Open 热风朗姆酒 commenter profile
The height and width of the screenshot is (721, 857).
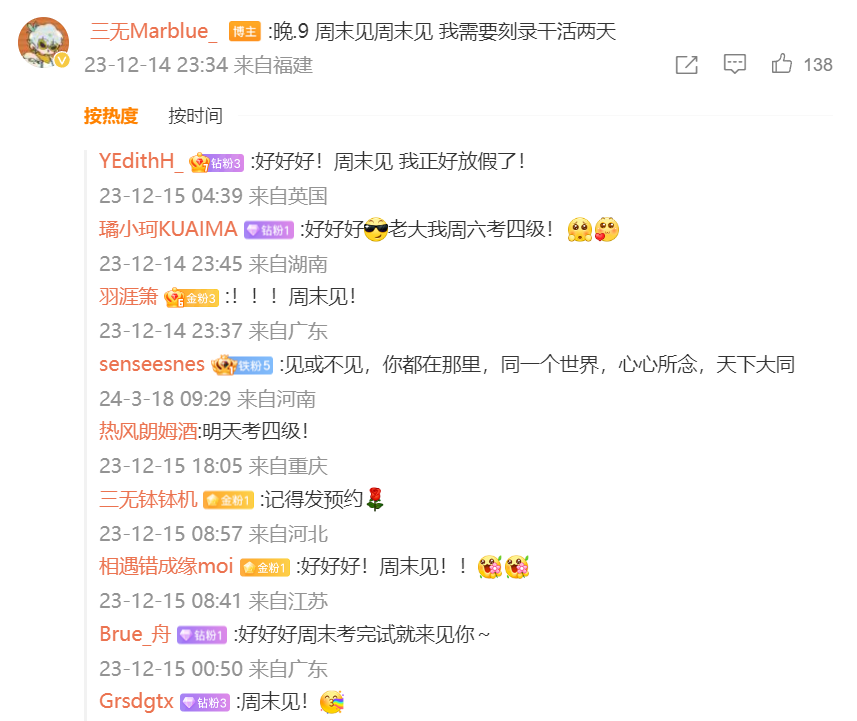(x=148, y=432)
